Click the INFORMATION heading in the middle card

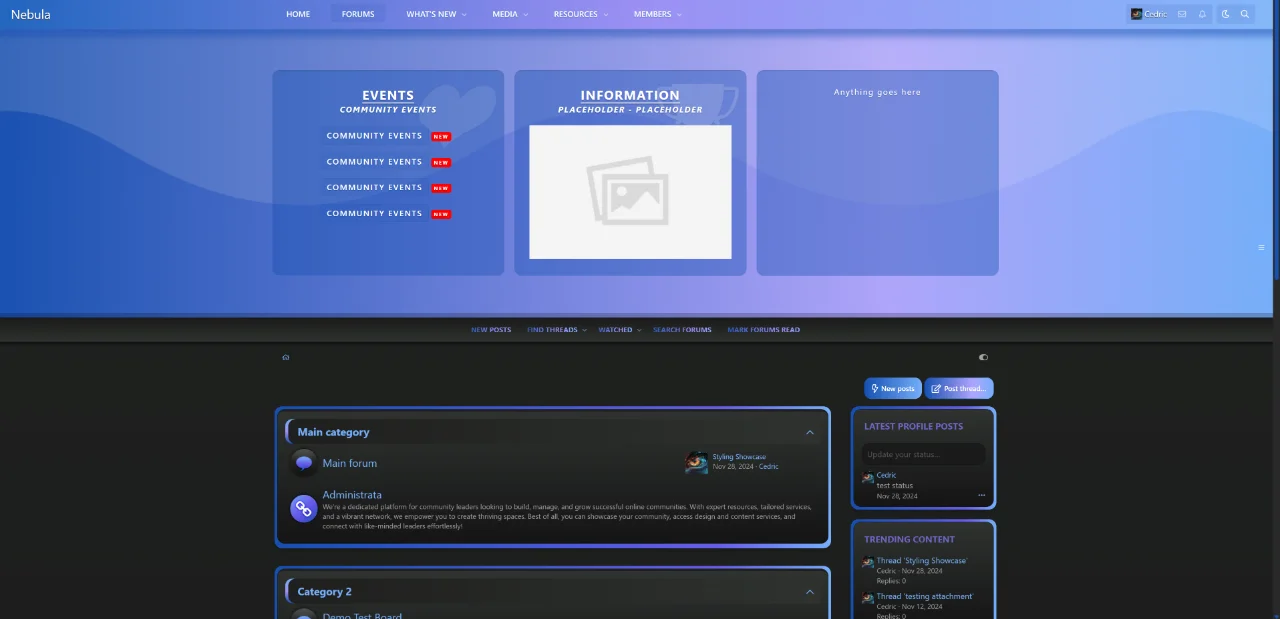[630, 96]
